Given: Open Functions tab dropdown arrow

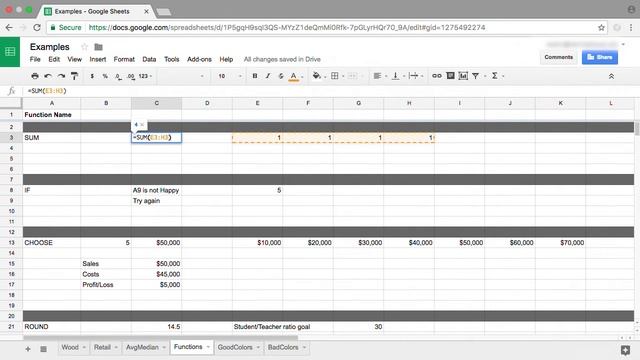Looking at the screenshot, I should (208, 347).
